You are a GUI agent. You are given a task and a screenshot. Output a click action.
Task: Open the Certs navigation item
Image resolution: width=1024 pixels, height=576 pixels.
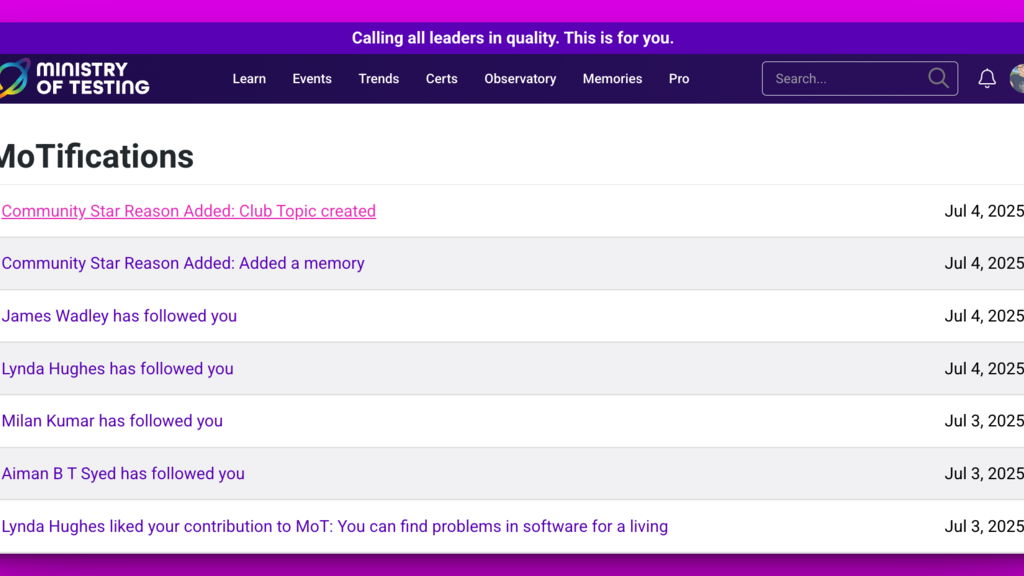coord(441,79)
